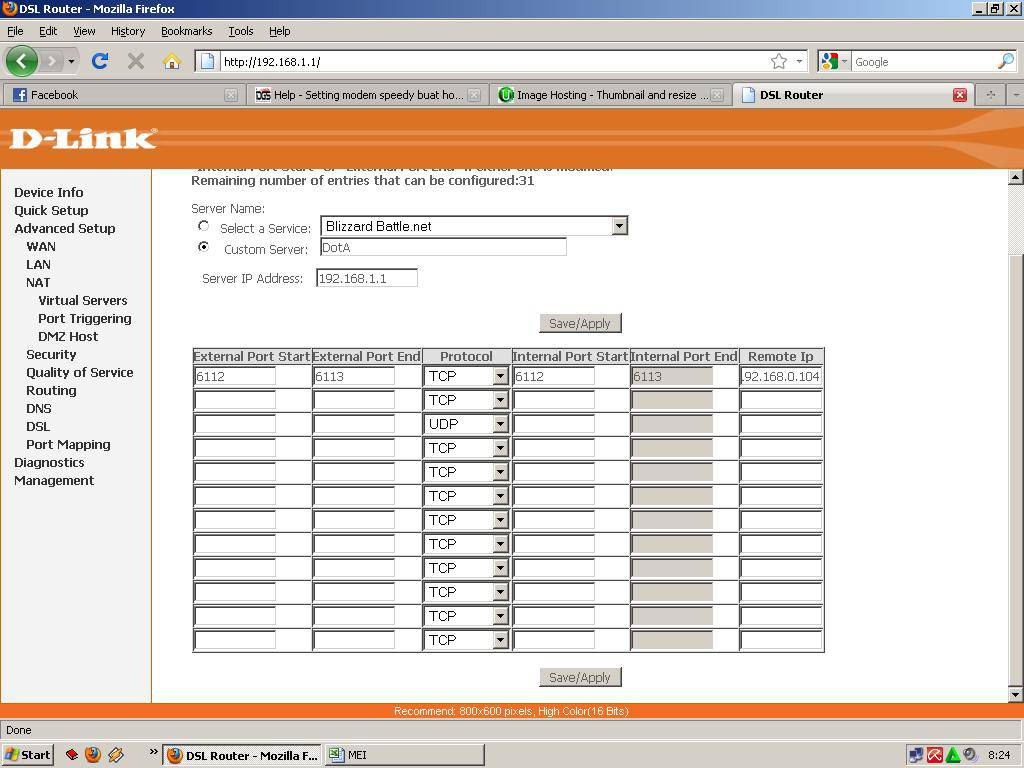Click the URL address bar

(x=494, y=61)
